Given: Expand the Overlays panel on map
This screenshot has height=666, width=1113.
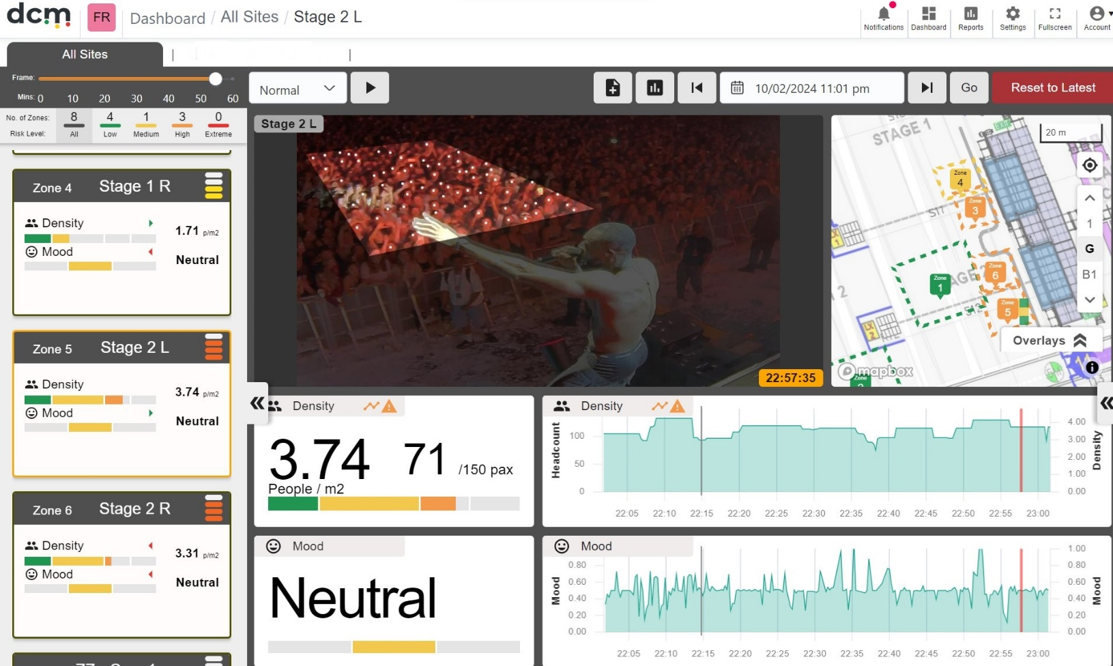Looking at the screenshot, I should [x=1049, y=341].
